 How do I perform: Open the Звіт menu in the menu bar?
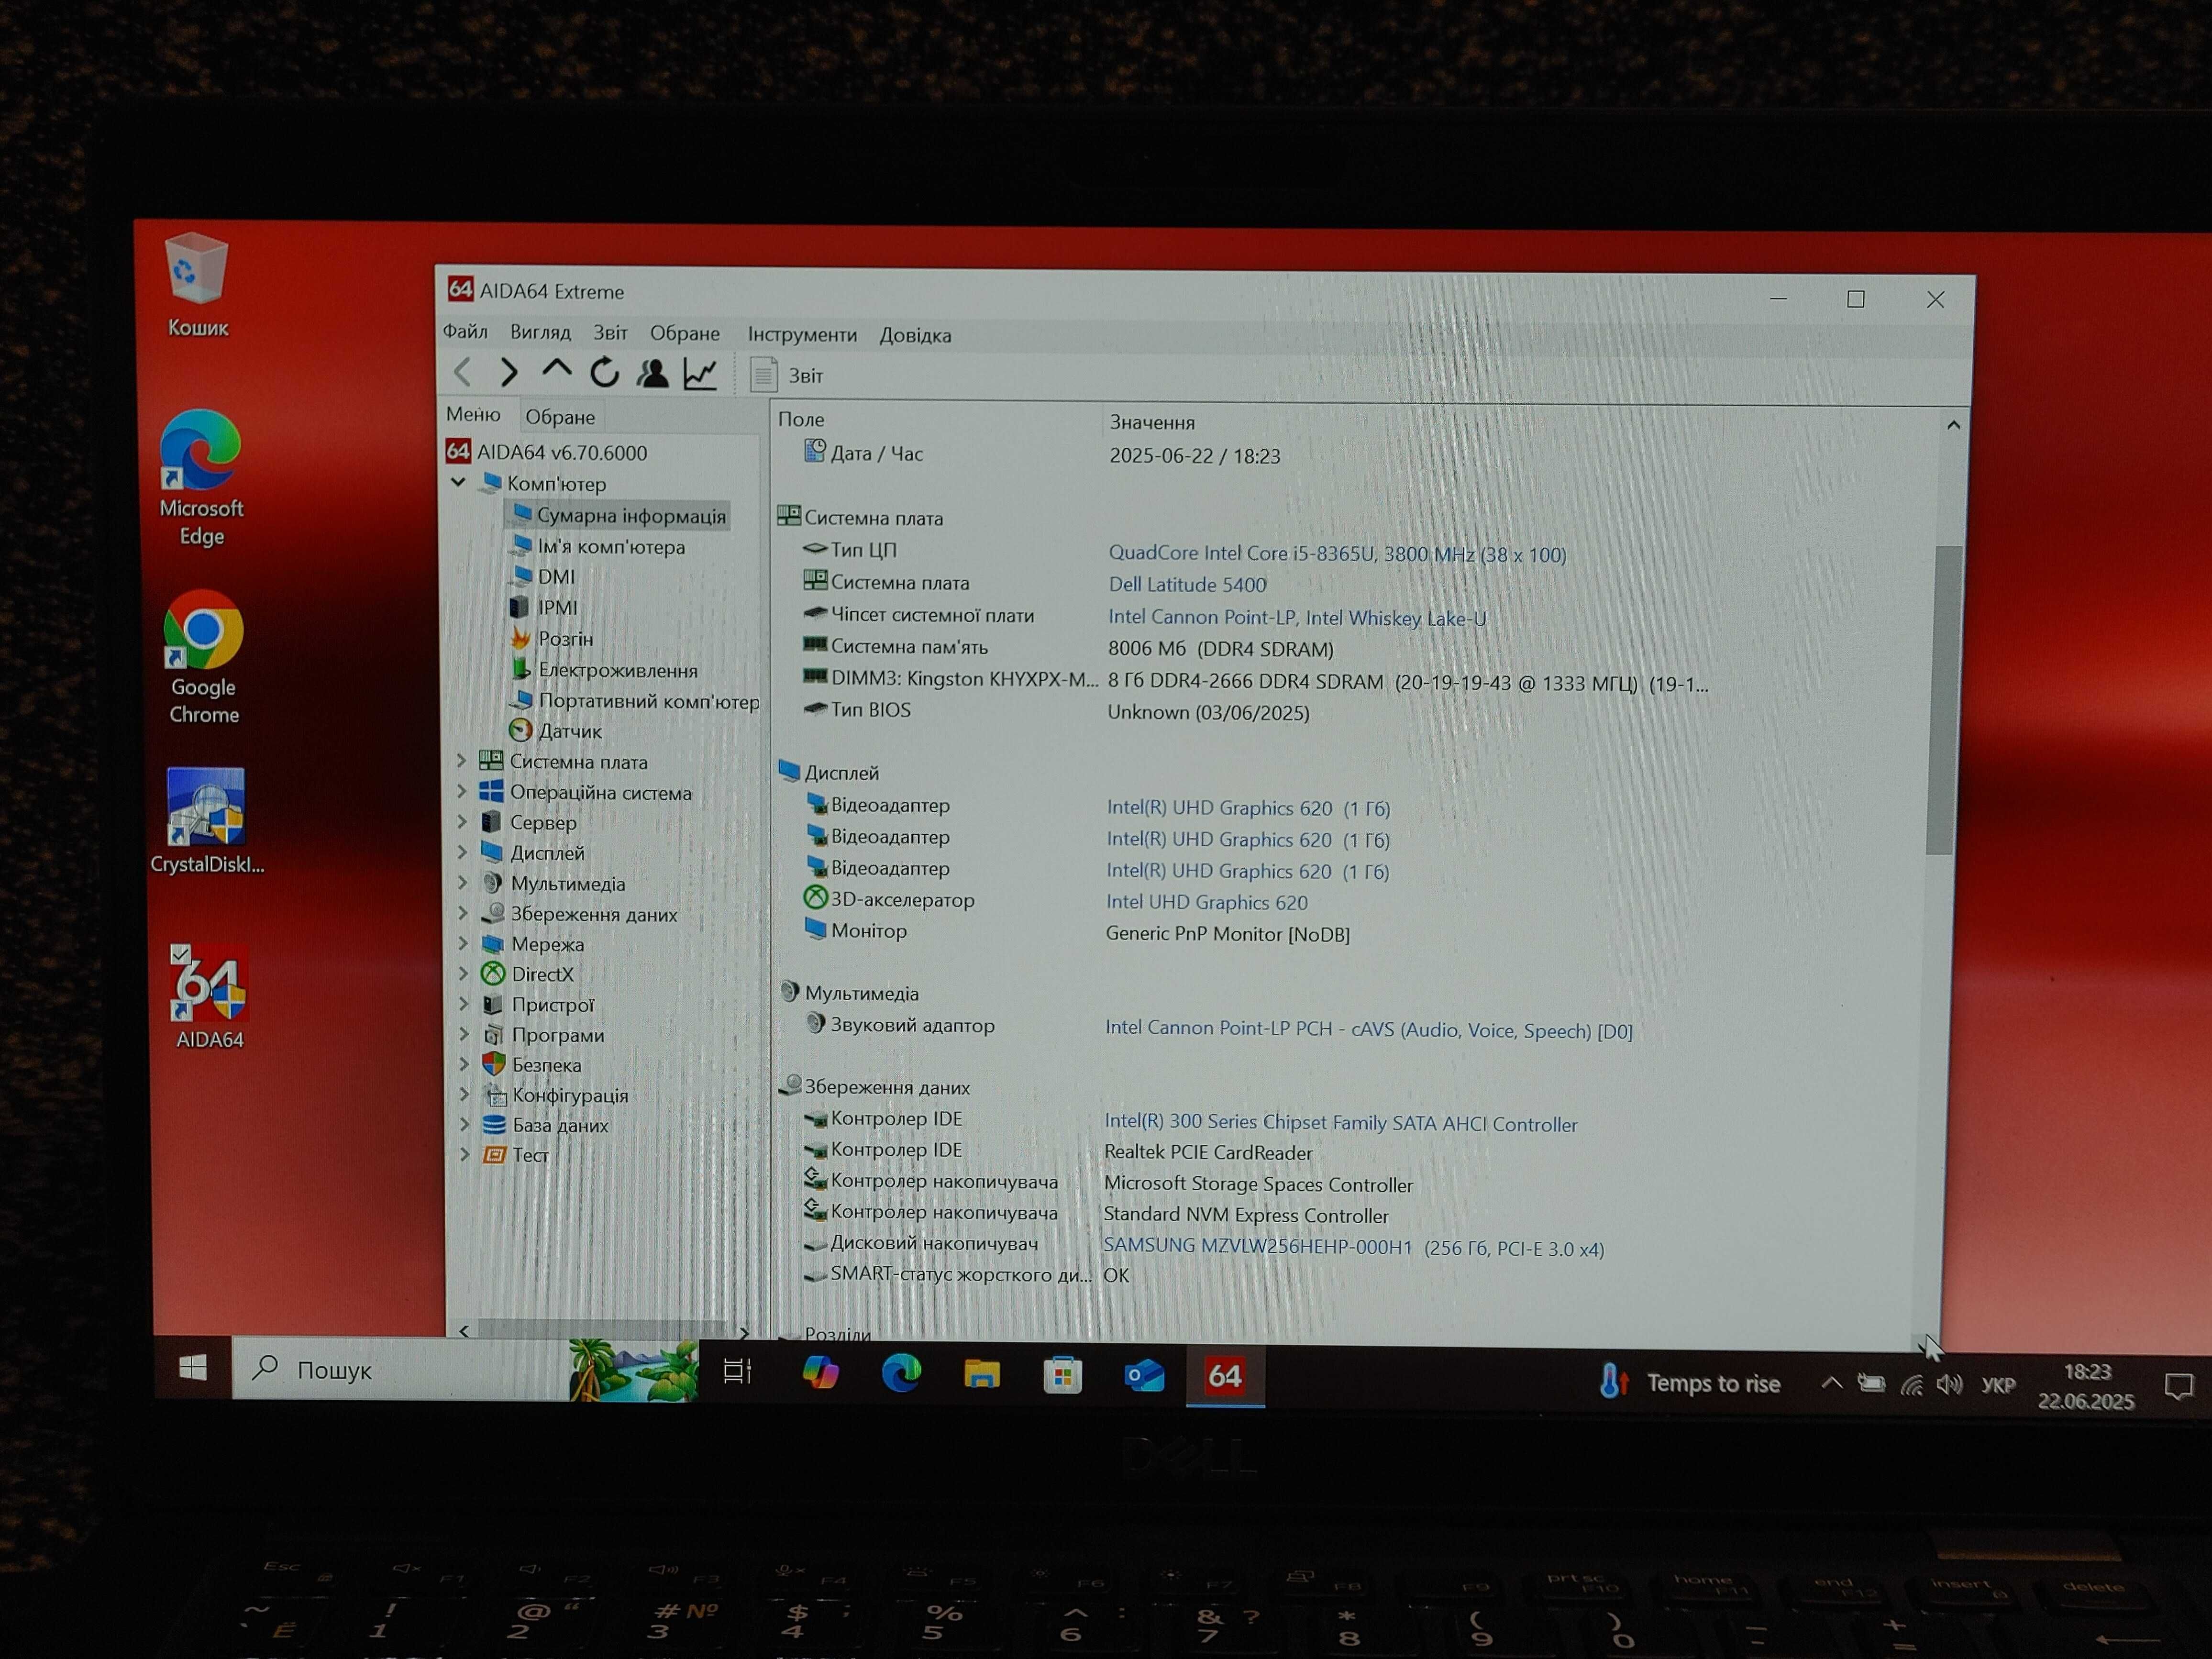pos(610,333)
